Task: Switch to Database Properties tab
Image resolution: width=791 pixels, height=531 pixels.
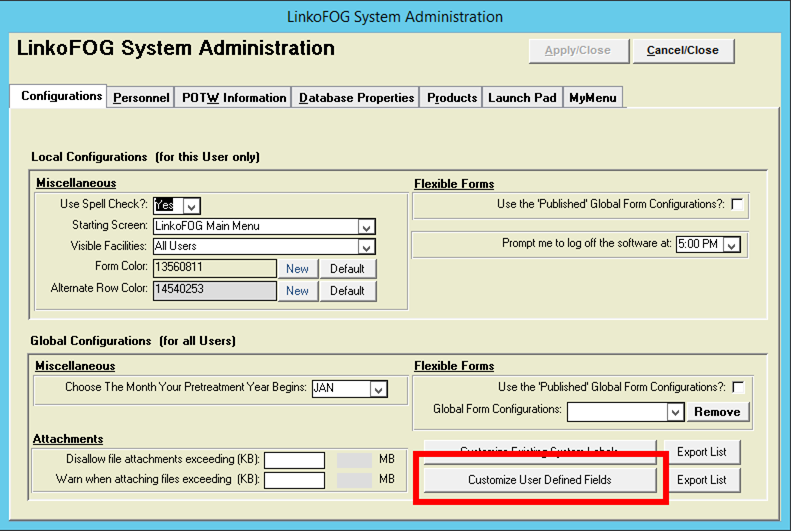Action: click(x=356, y=98)
